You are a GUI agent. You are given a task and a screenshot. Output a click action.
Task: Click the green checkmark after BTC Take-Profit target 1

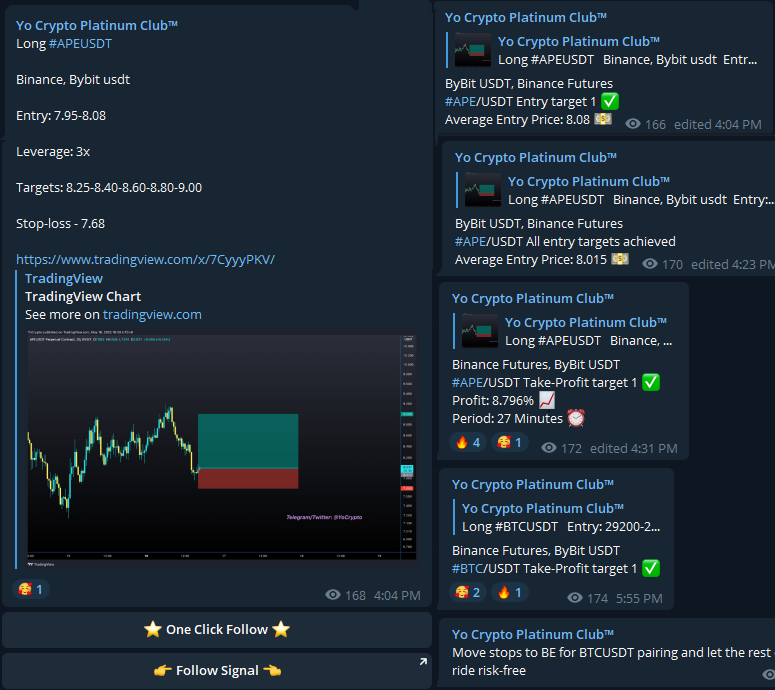coord(651,568)
